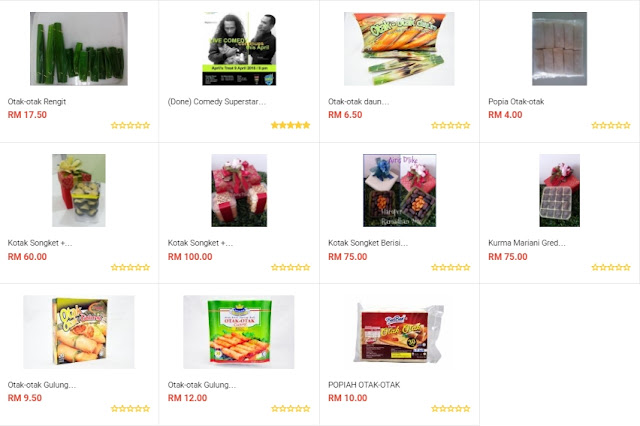Click star rating for Popia Otak-otak
Screen dimensions: 640x426
(611, 125)
